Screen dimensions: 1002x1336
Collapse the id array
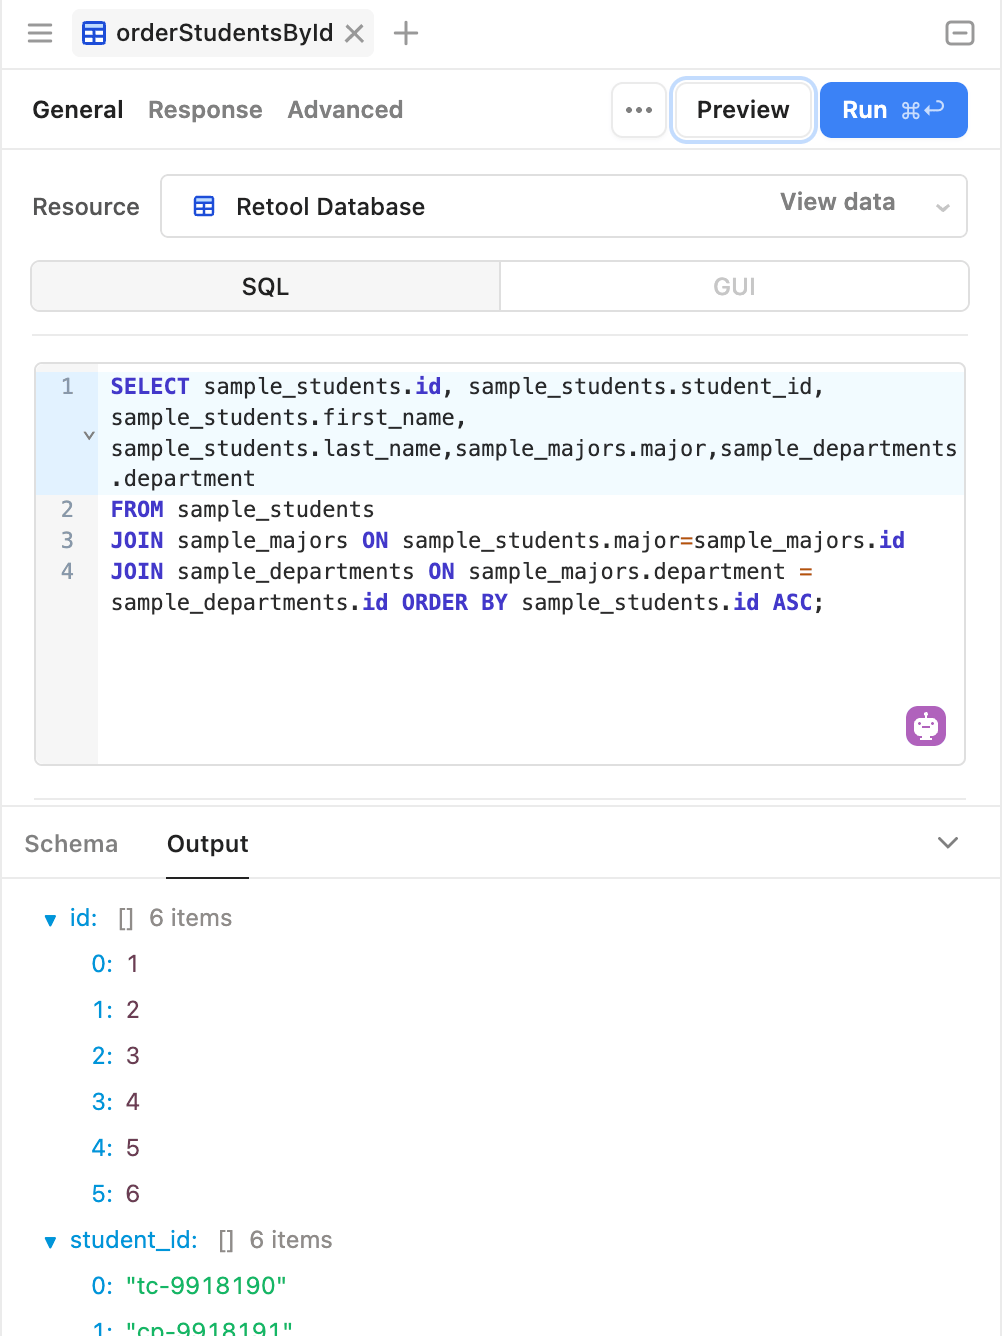[x=50, y=920]
